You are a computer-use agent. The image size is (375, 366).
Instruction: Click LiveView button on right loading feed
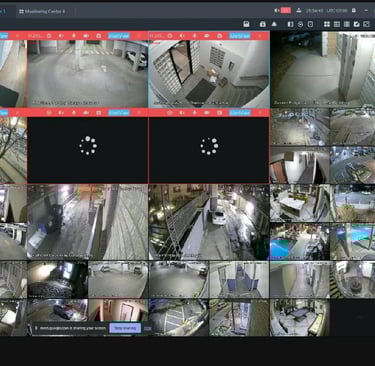coord(240,113)
